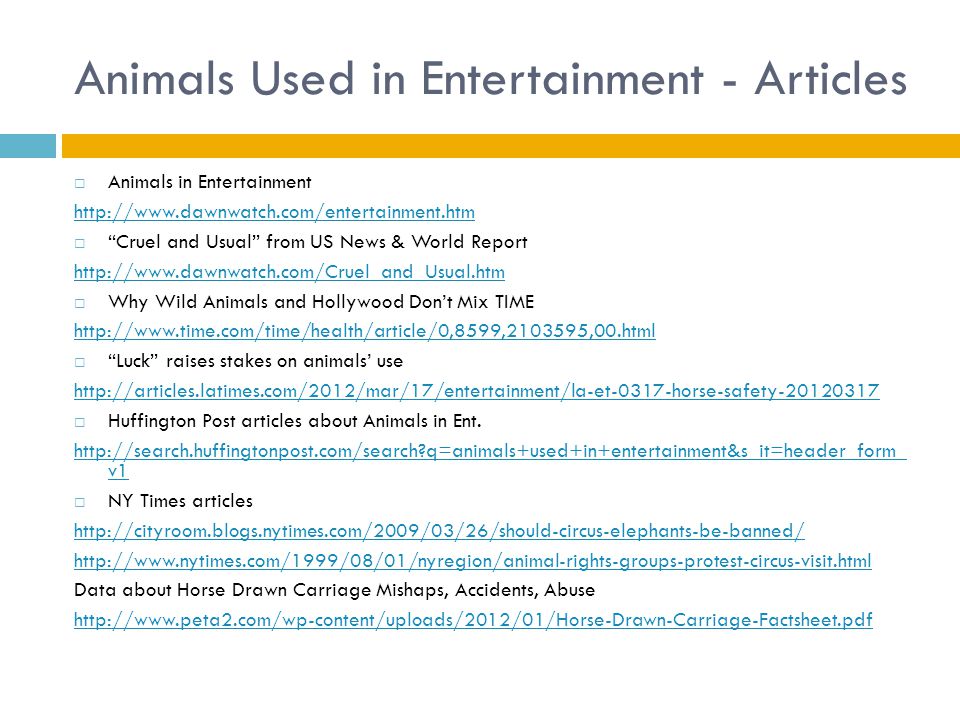Click the bullet square beside 'Why Wild Animals'
Viewport: 960px width, 720px height.
coord(80,302)
